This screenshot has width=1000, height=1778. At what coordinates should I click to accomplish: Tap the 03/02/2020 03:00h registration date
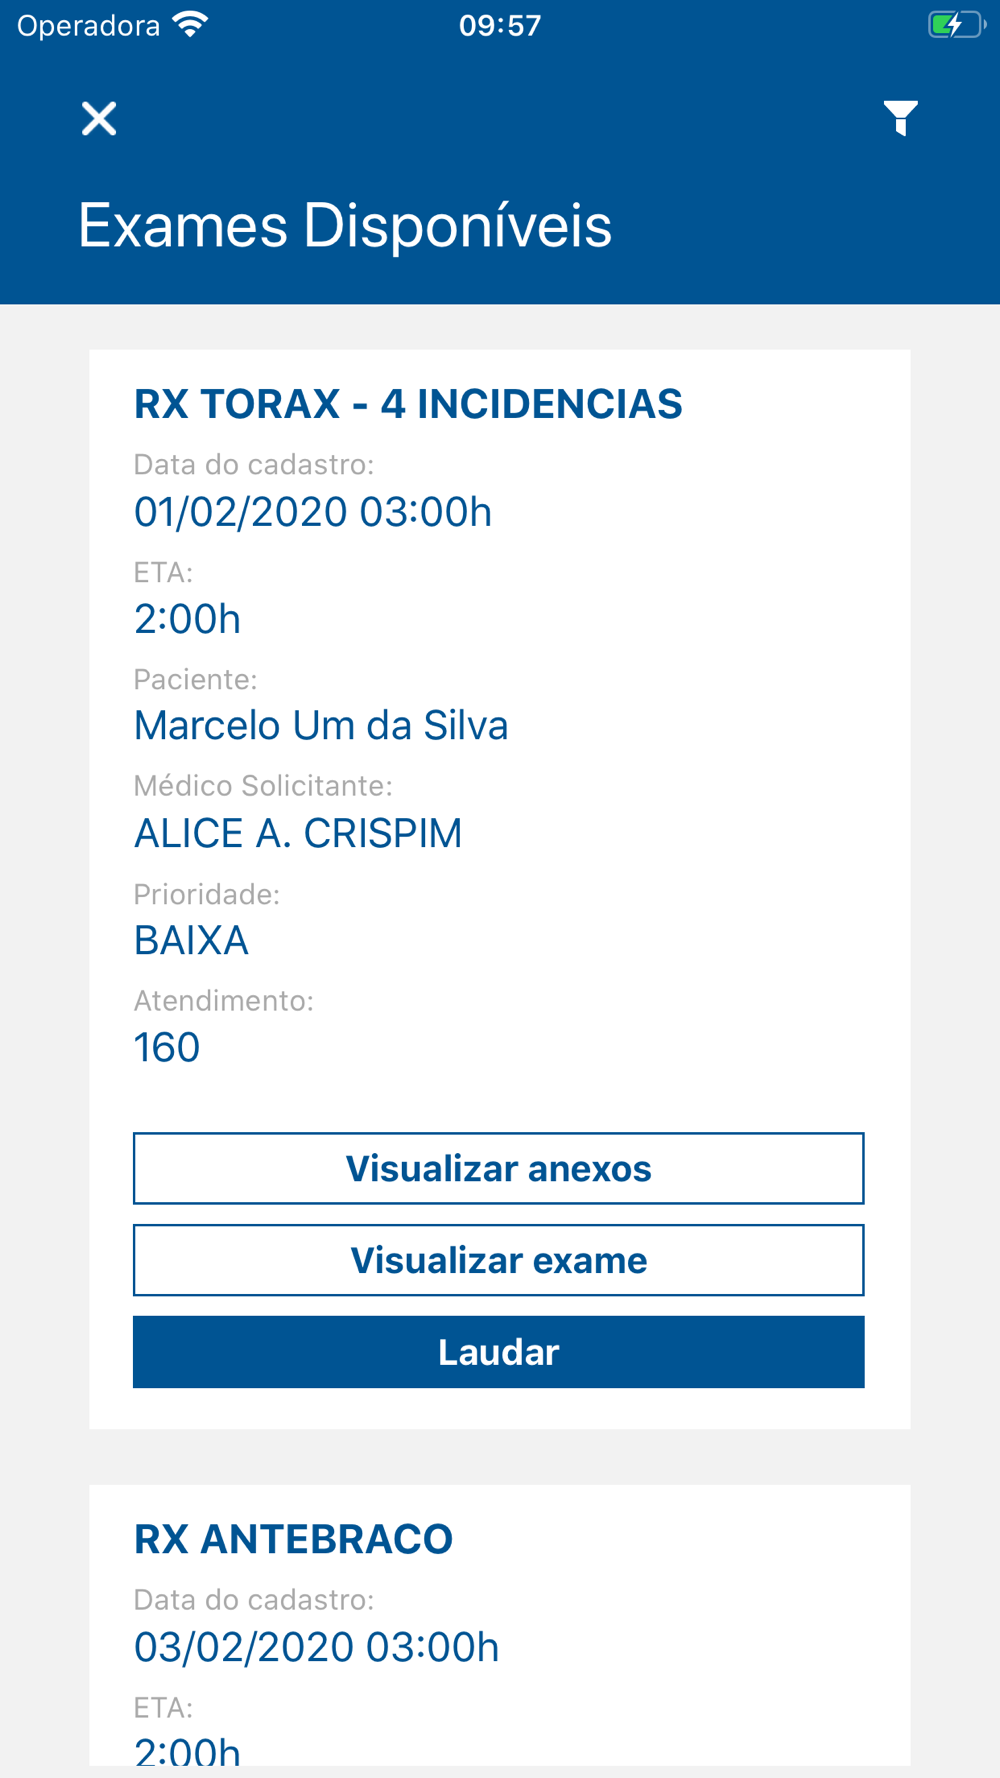click(316, 1647)
